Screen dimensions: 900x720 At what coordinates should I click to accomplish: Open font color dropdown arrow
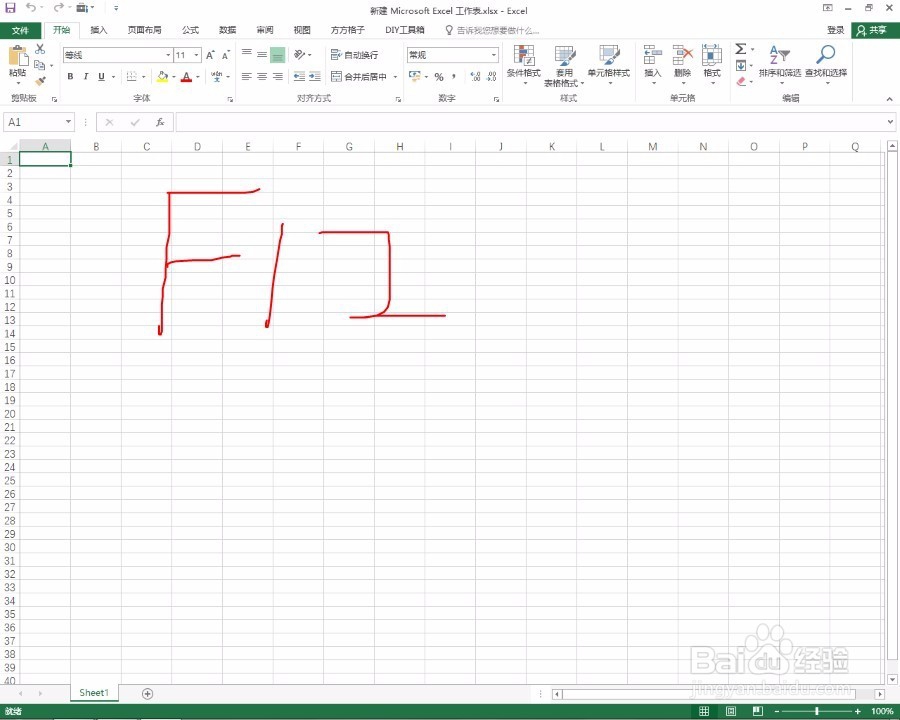(197, 76)
